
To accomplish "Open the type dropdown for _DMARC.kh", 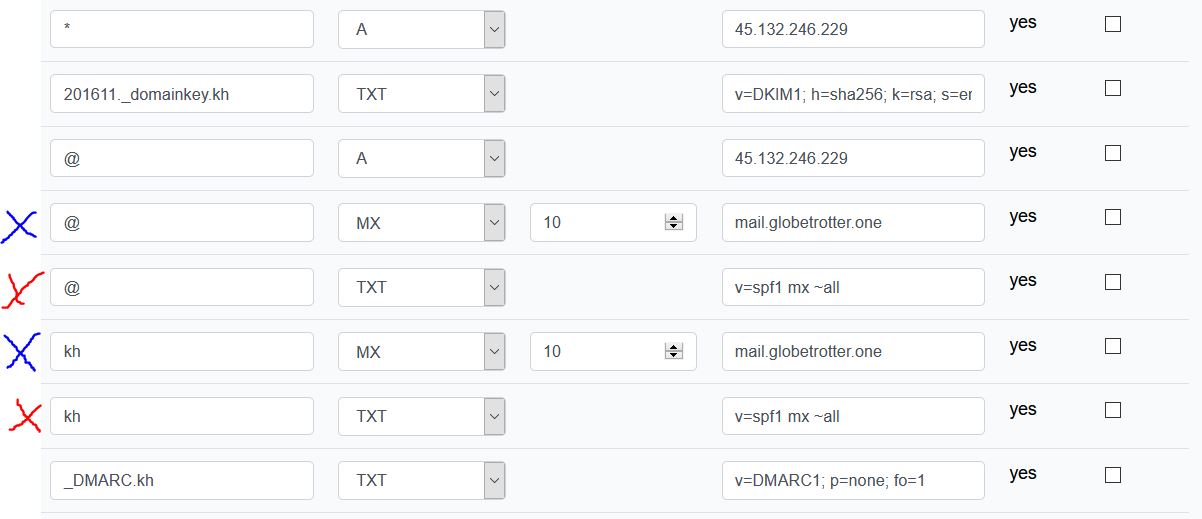I will [494, 480].
